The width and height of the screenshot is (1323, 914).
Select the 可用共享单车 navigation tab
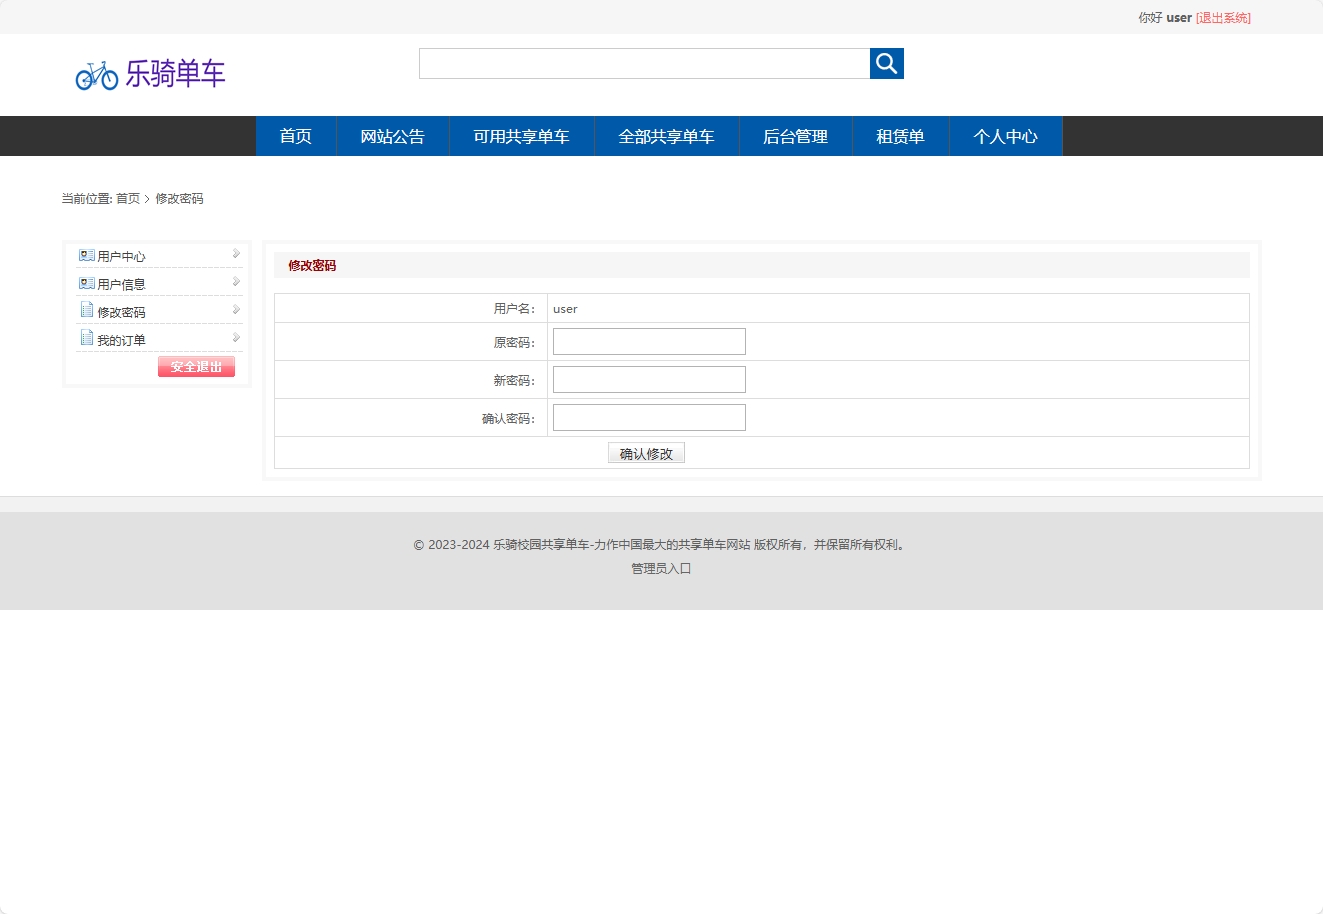(x=521, y=136)
